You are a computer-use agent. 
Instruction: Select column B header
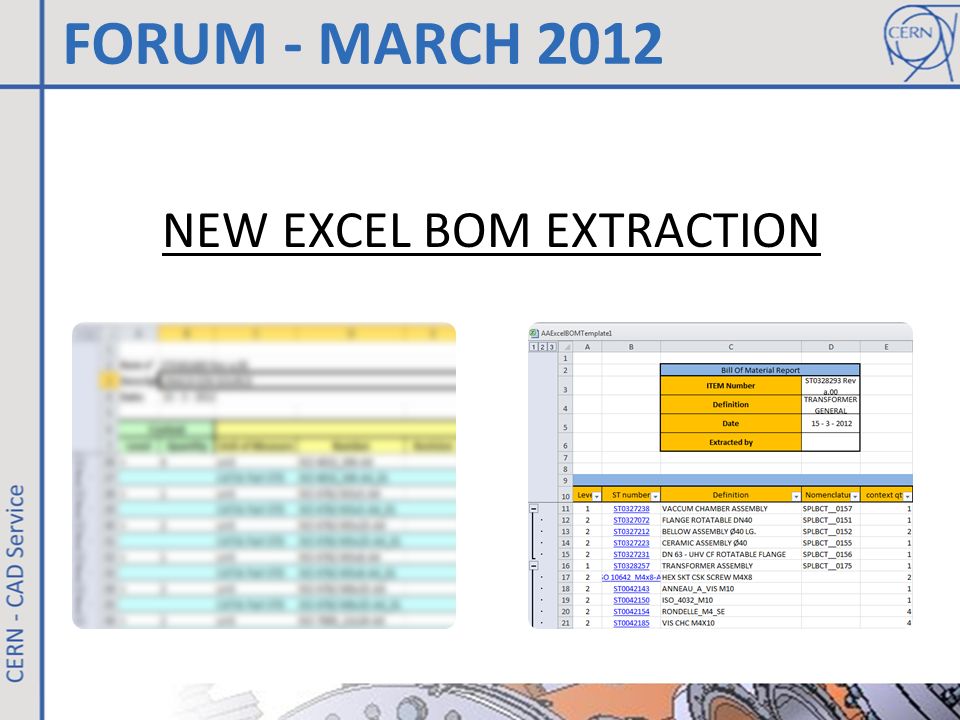pyautogui.click(x=631, y=347)
